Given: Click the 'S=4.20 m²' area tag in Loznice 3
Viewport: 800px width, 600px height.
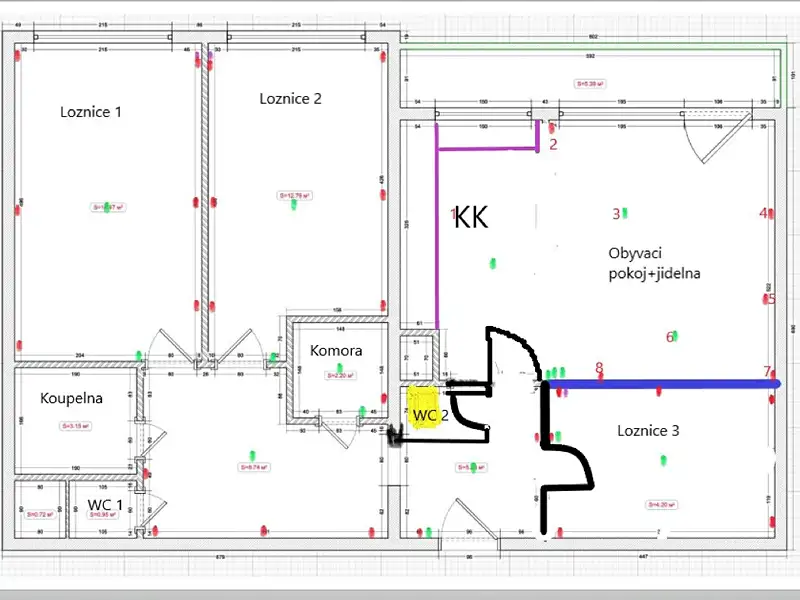Looking at the screenshot, I should pyautogui.click(x=662, y=505).
